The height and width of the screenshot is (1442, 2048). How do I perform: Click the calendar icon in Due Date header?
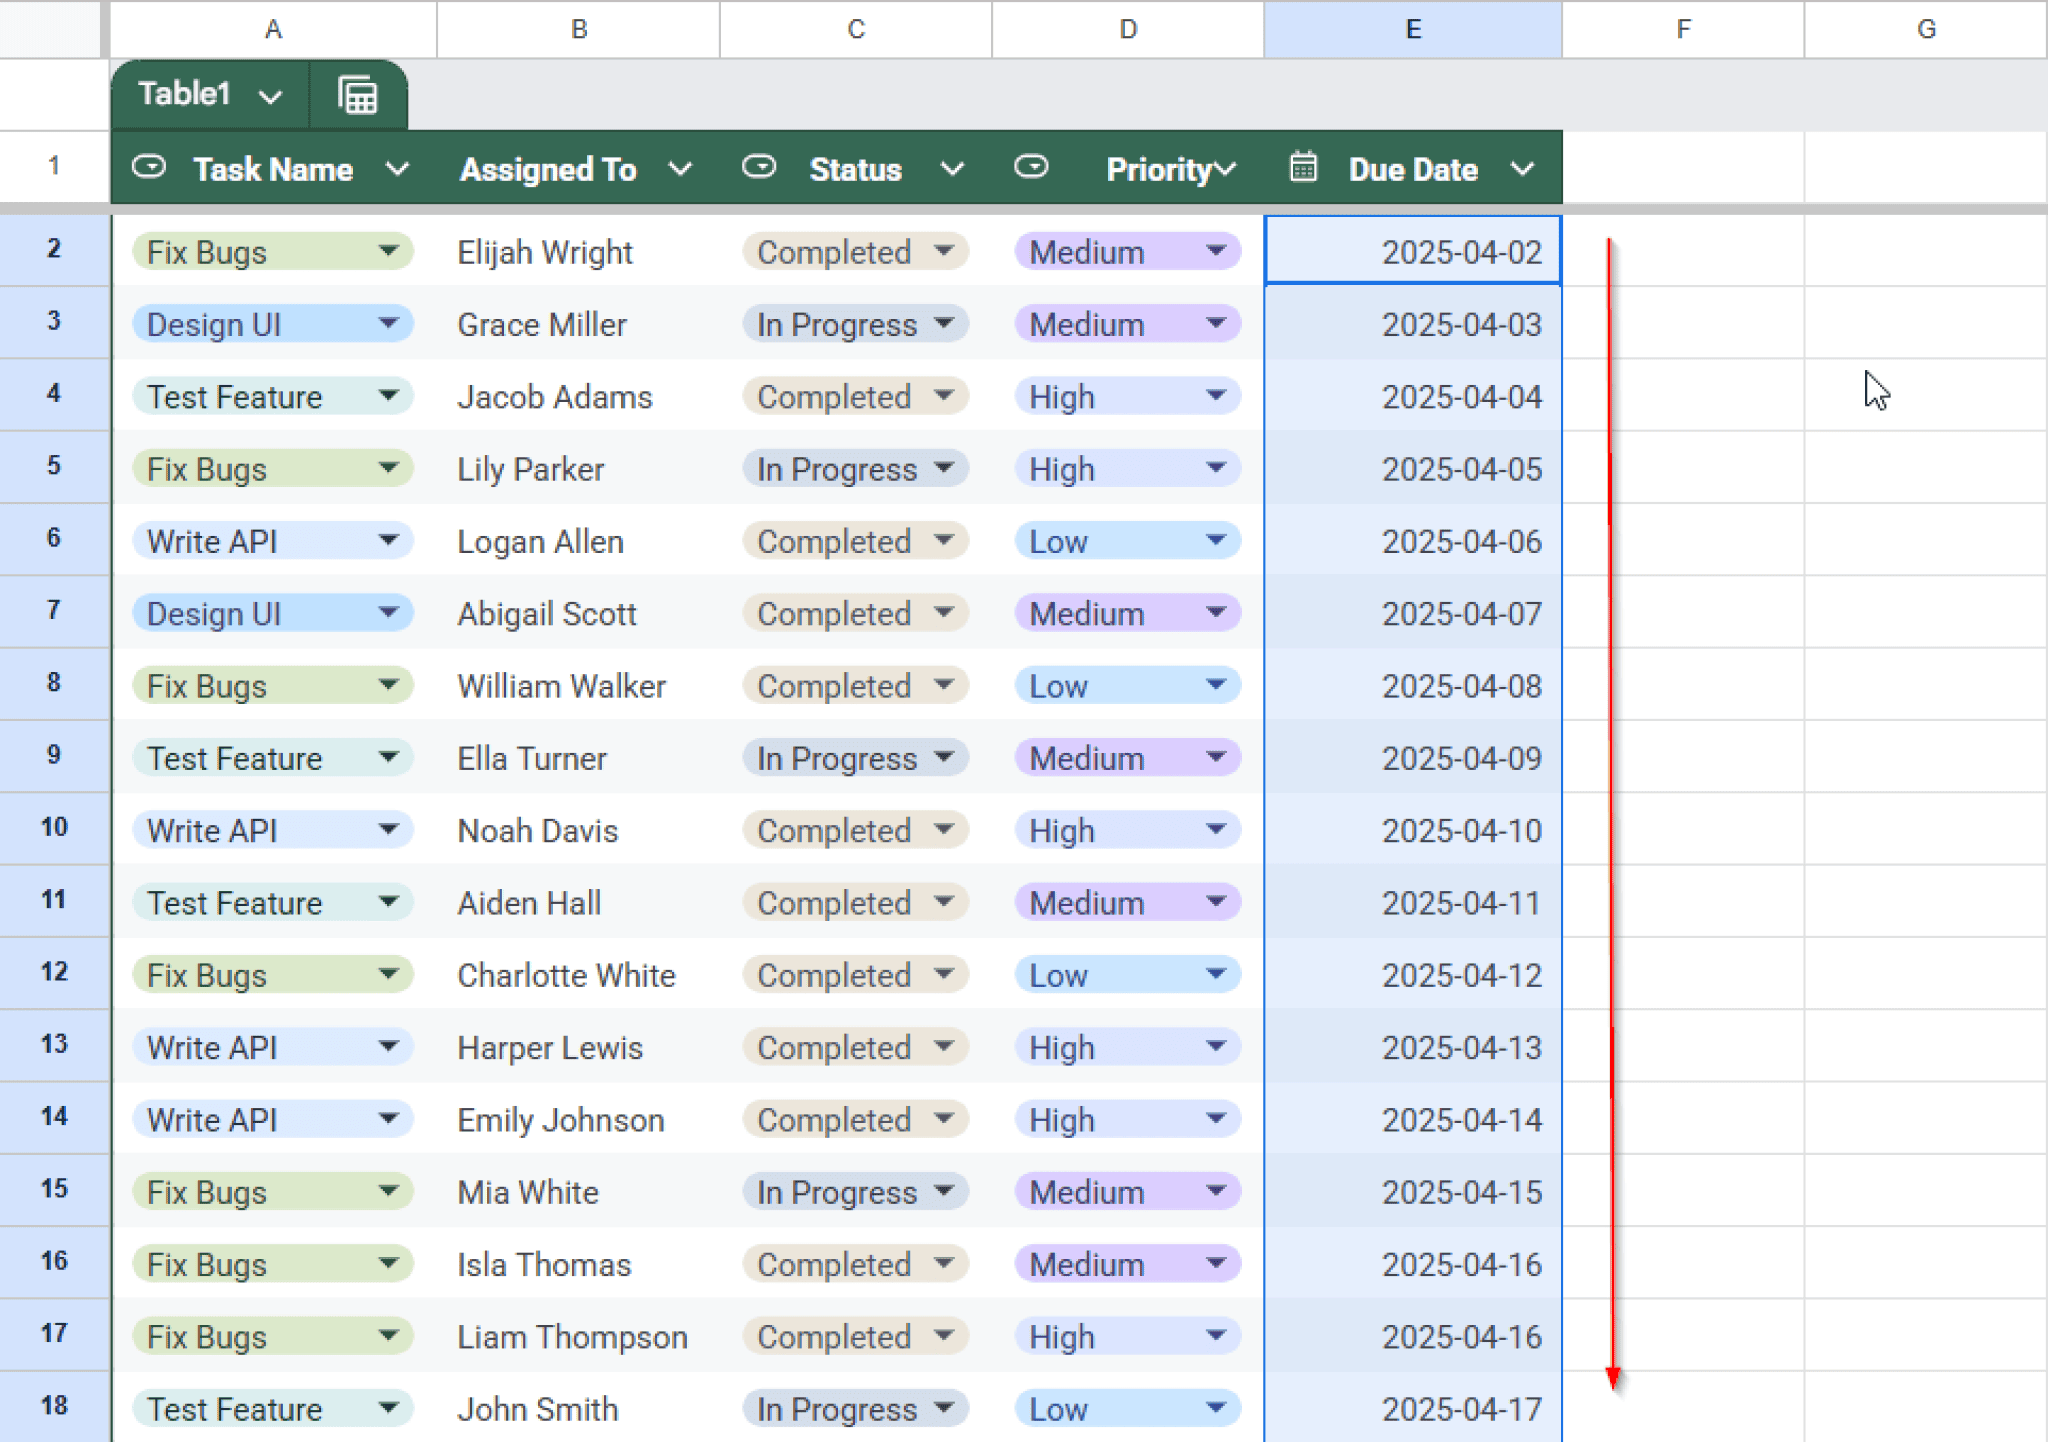pyautogui.click(x=1302, y=167)
